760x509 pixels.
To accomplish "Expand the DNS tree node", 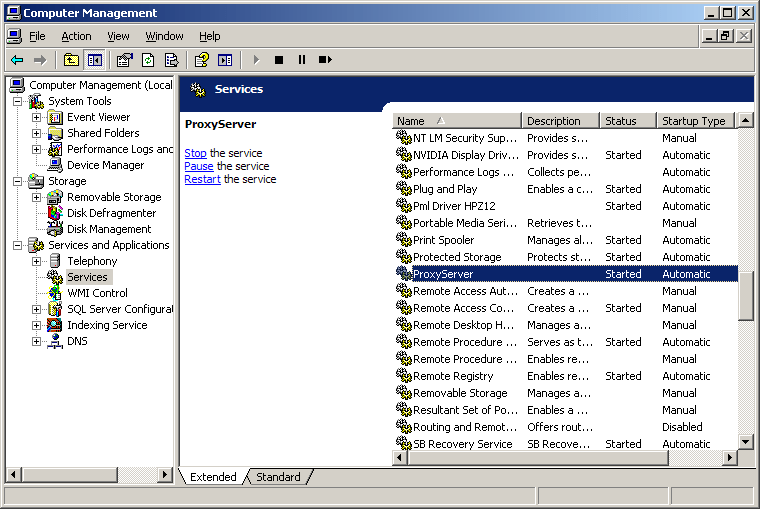I will (x=36, y=341).
